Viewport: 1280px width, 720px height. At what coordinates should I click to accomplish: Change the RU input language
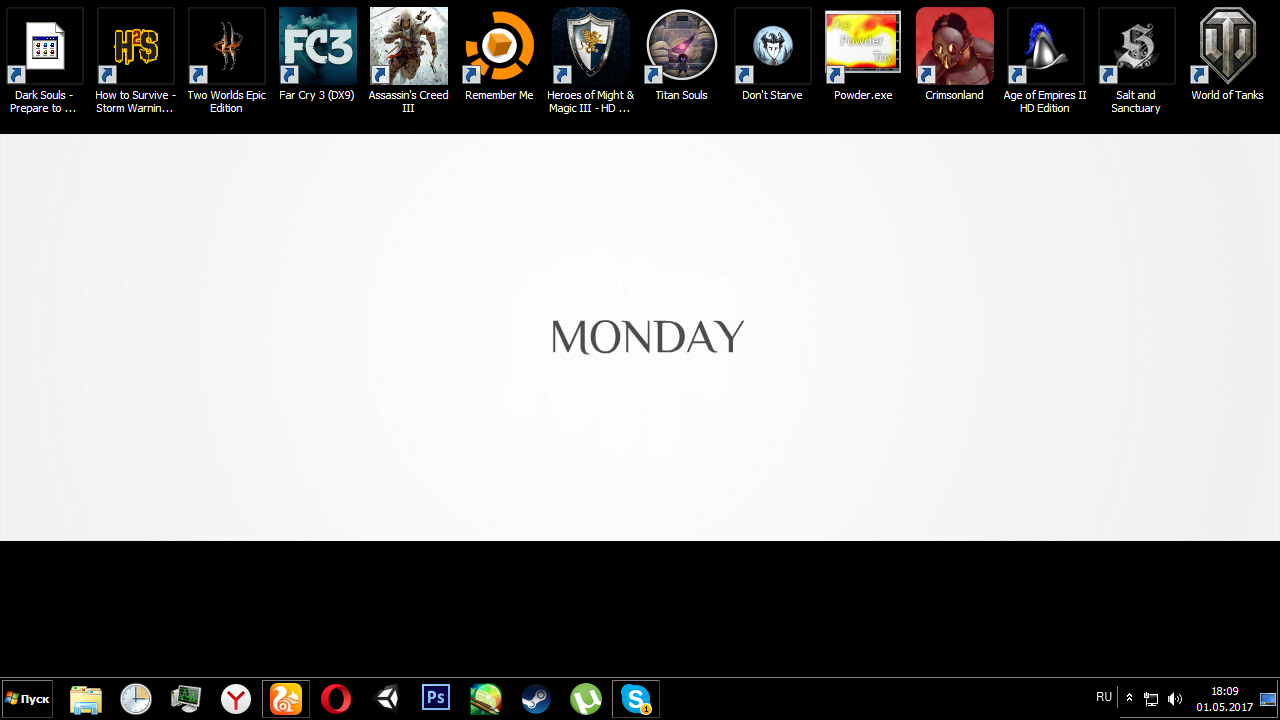1104,697
